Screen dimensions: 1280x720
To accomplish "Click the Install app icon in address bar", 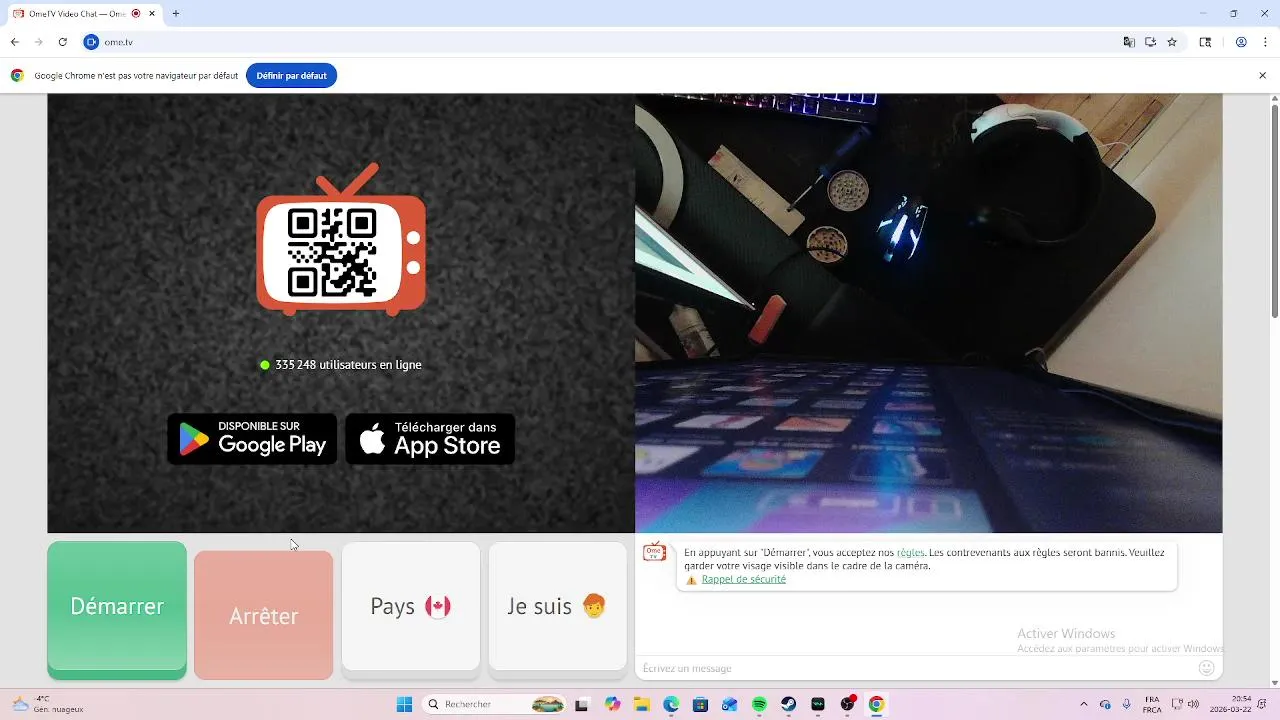I will [1151, 42].
